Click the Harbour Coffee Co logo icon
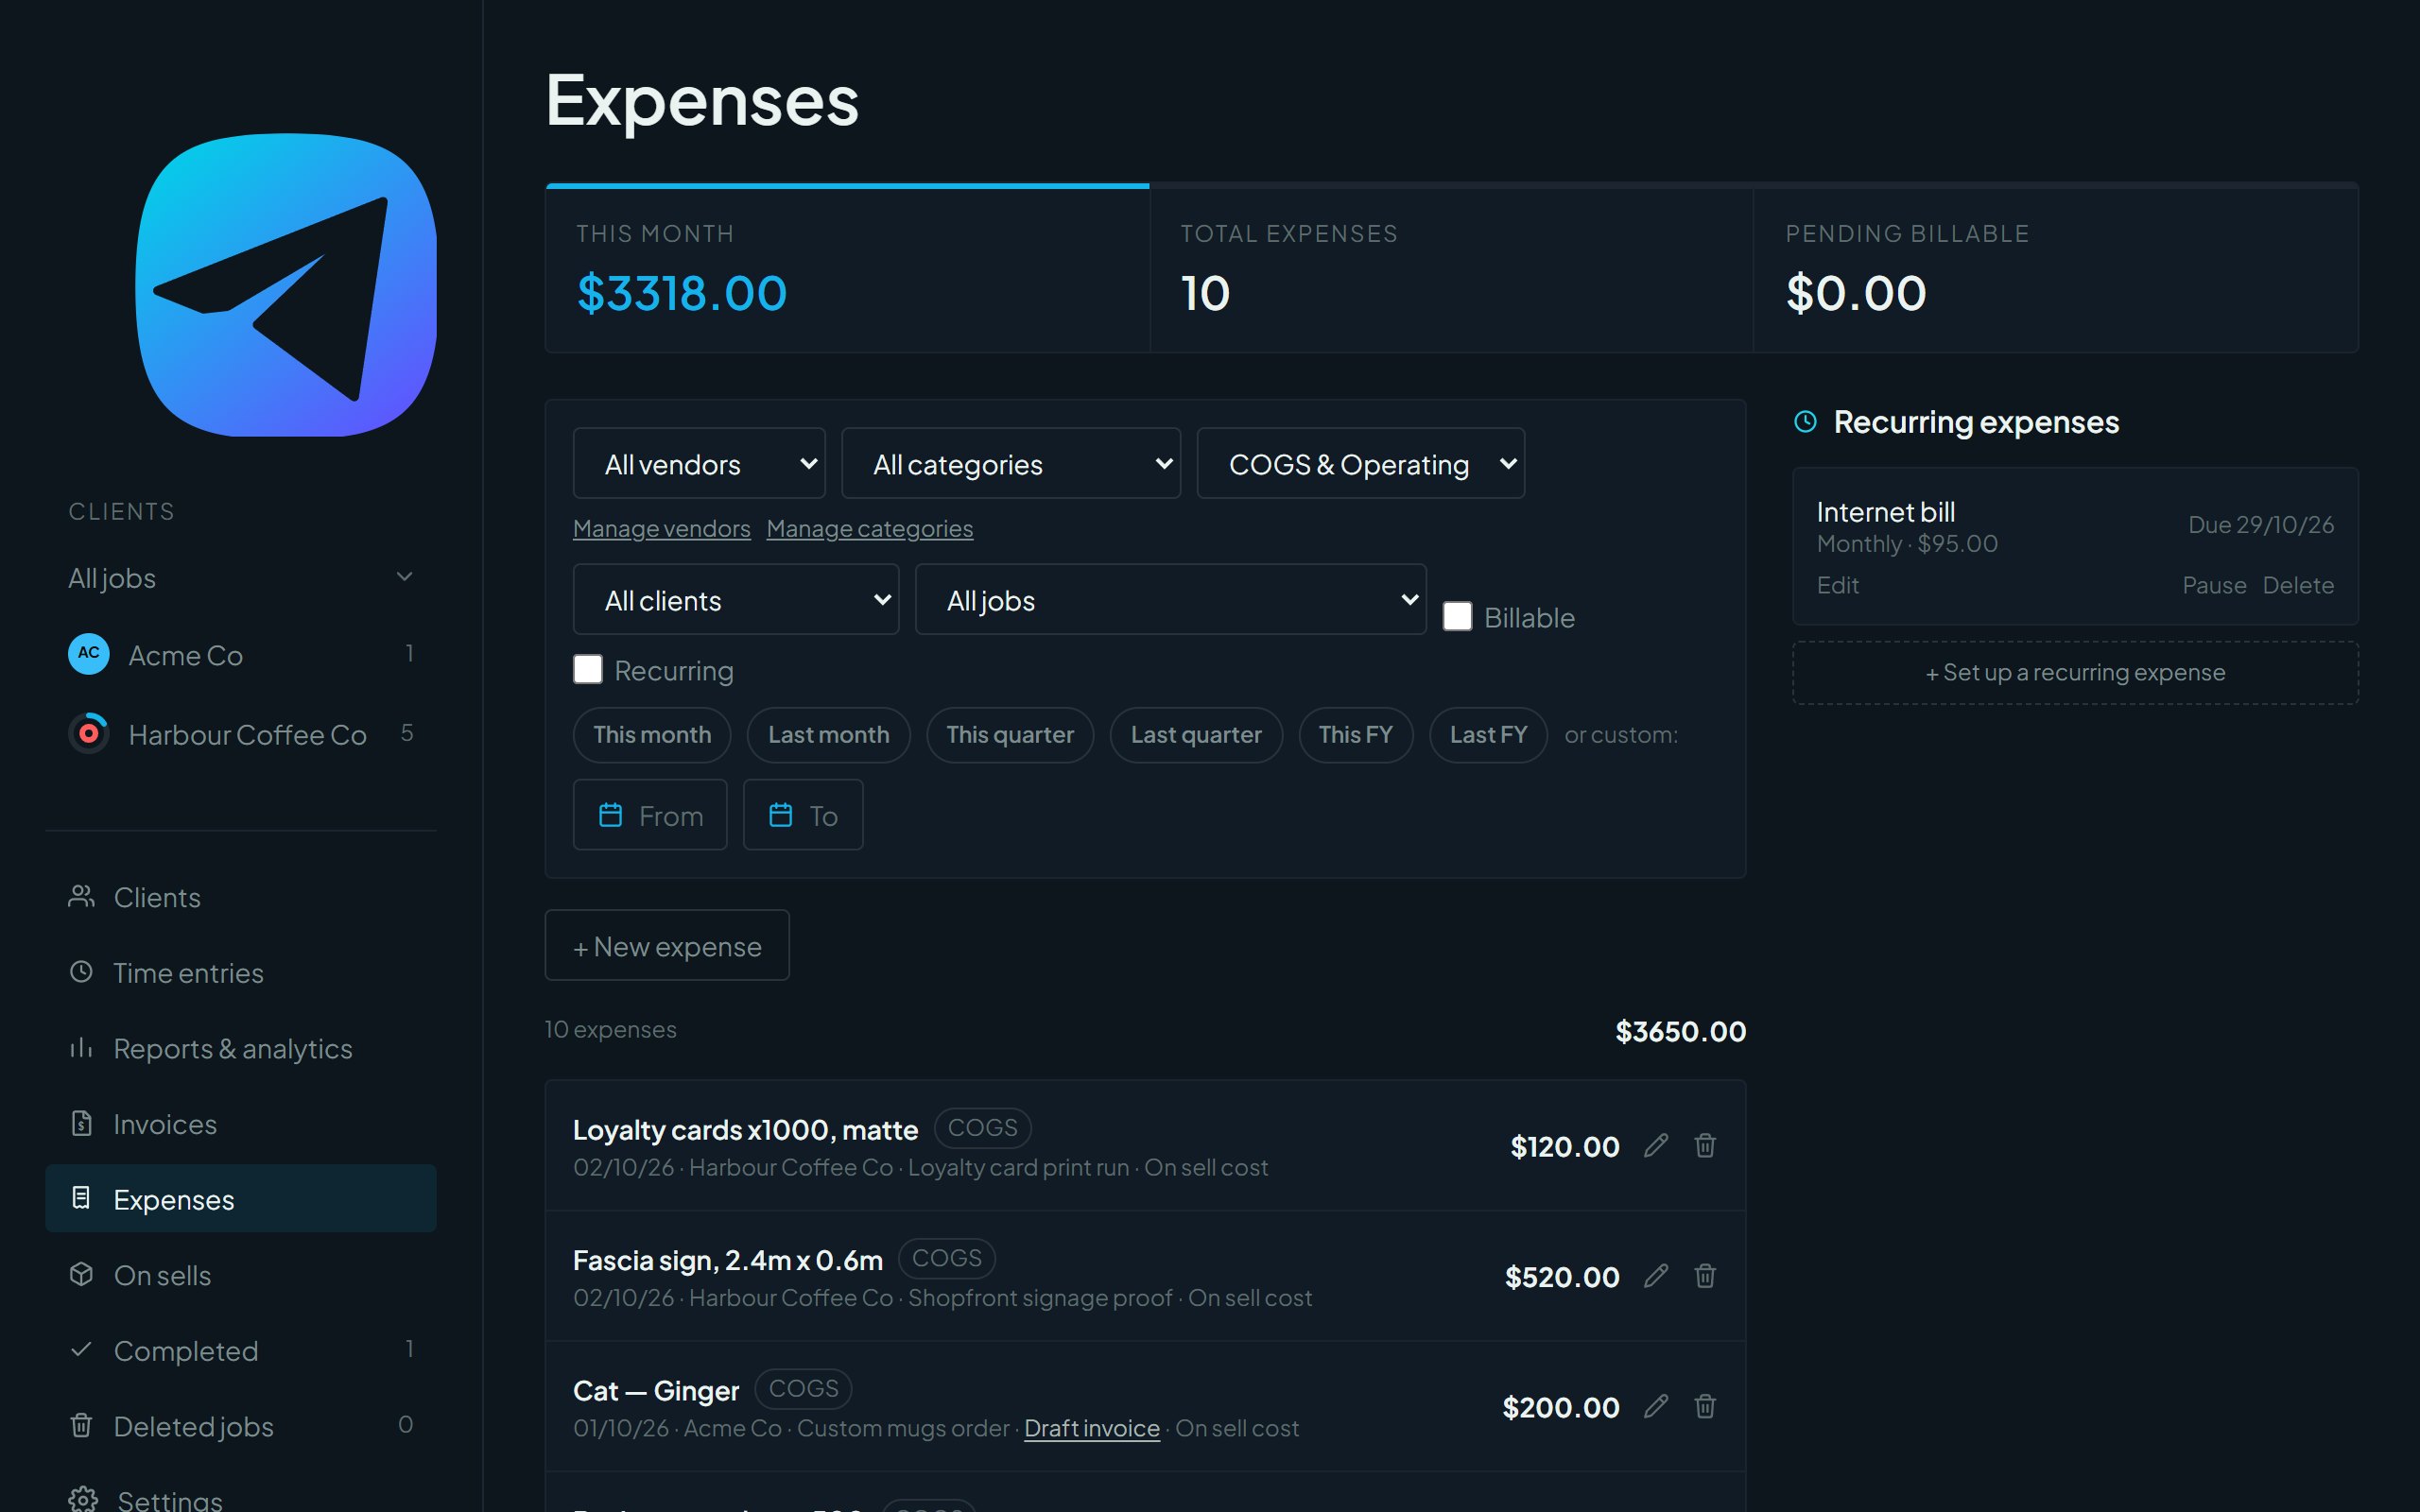The height and width of the screenshot is (1512, 2420). coord(89,733)
